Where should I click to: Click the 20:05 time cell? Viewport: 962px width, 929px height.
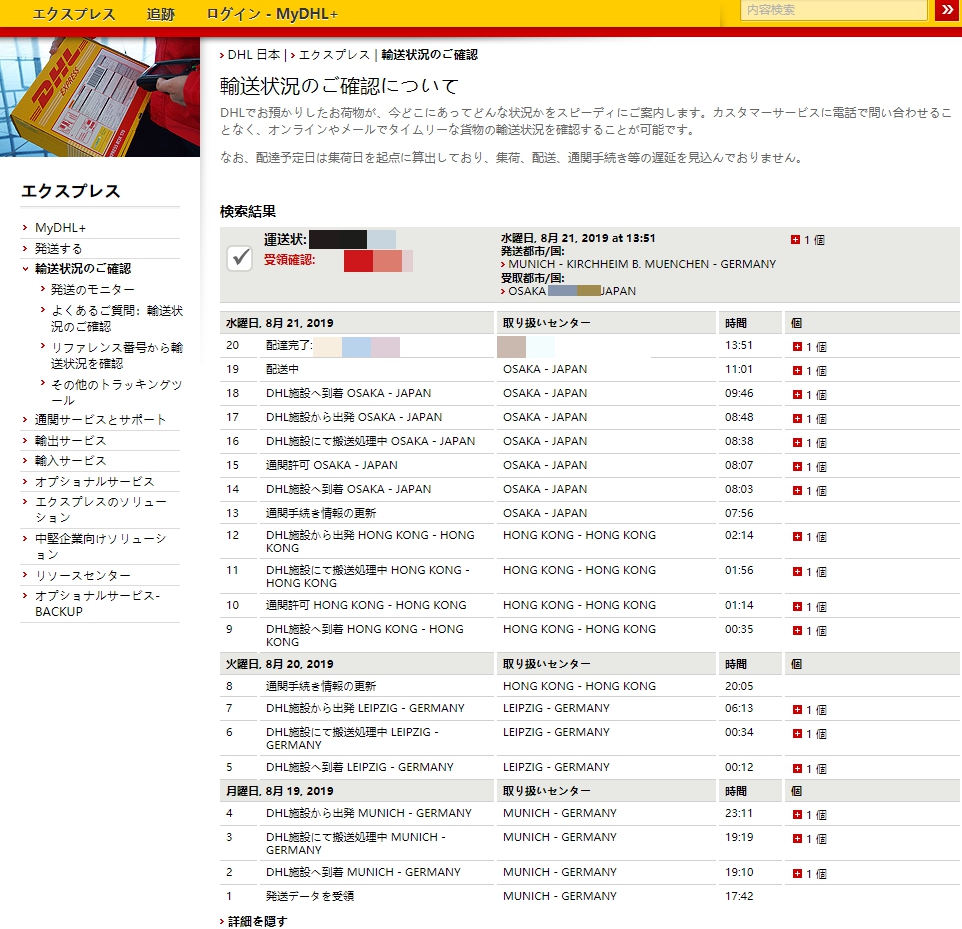point(739,686)
